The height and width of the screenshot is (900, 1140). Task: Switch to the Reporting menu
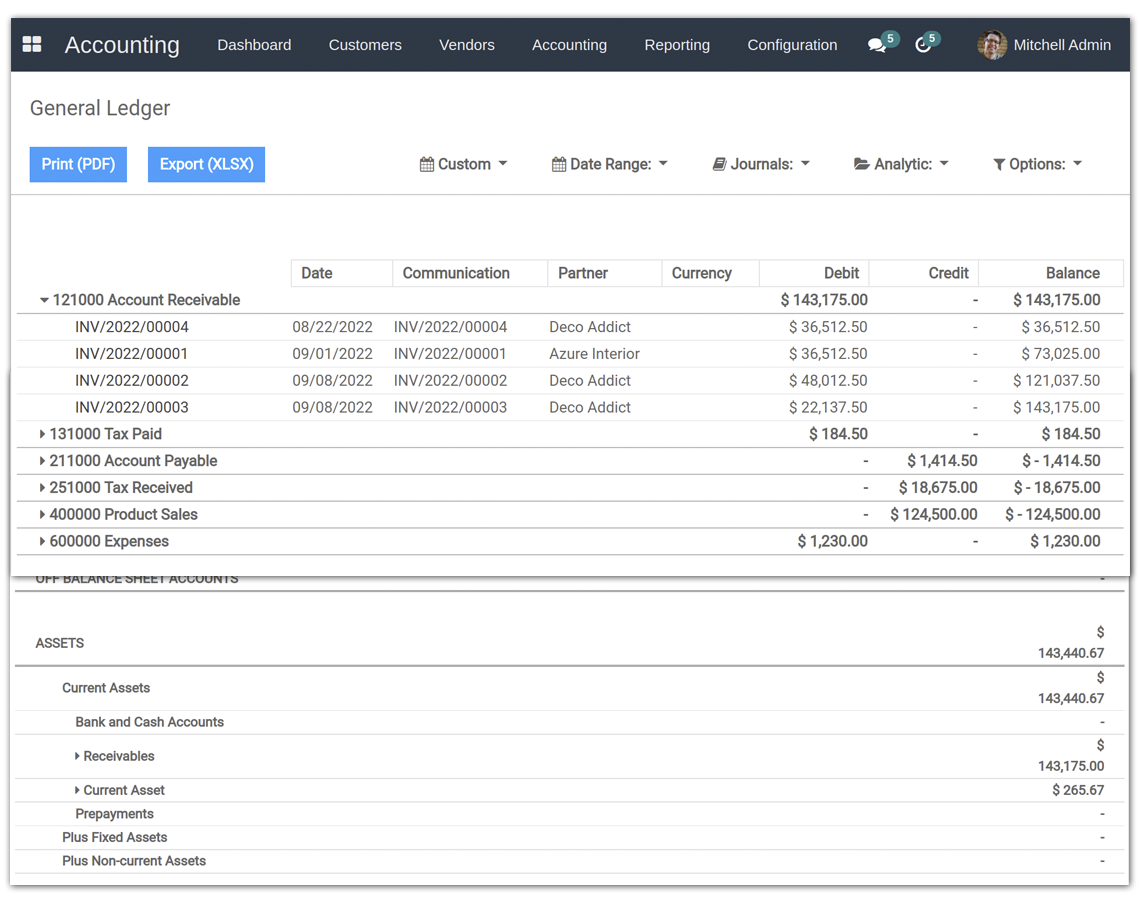[677, 45]
